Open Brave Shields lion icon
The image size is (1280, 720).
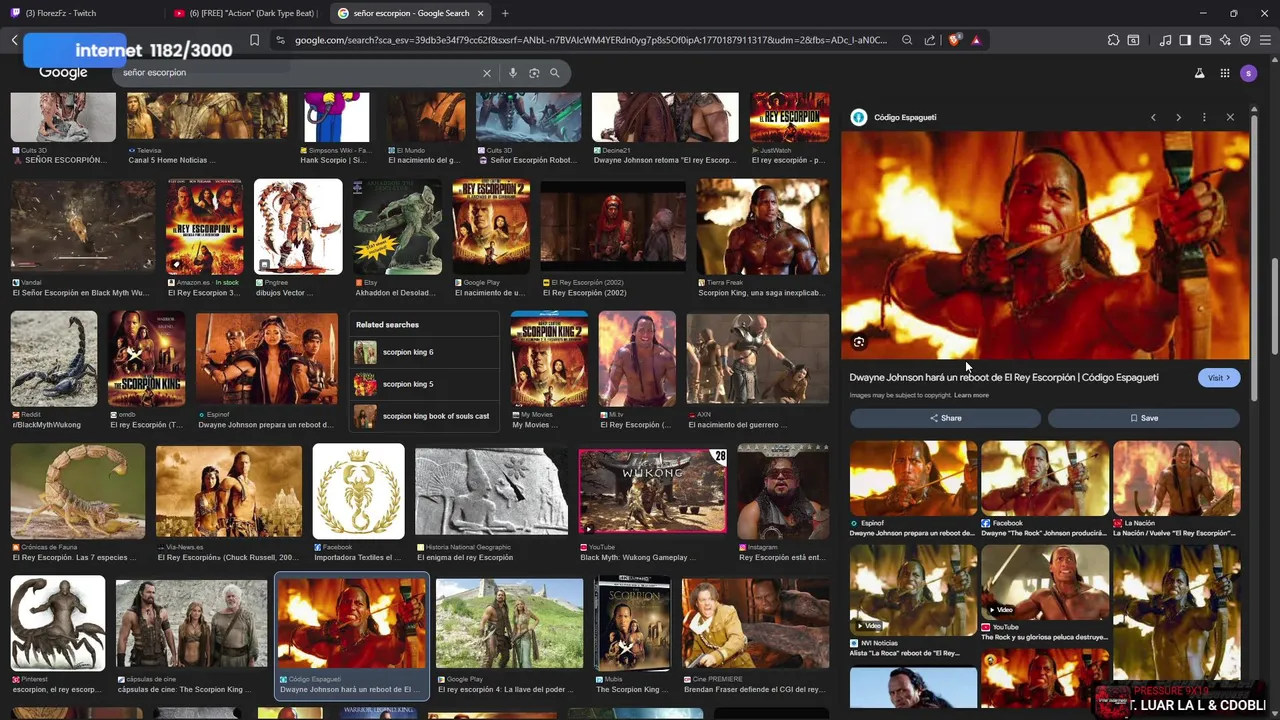[954, 40]
